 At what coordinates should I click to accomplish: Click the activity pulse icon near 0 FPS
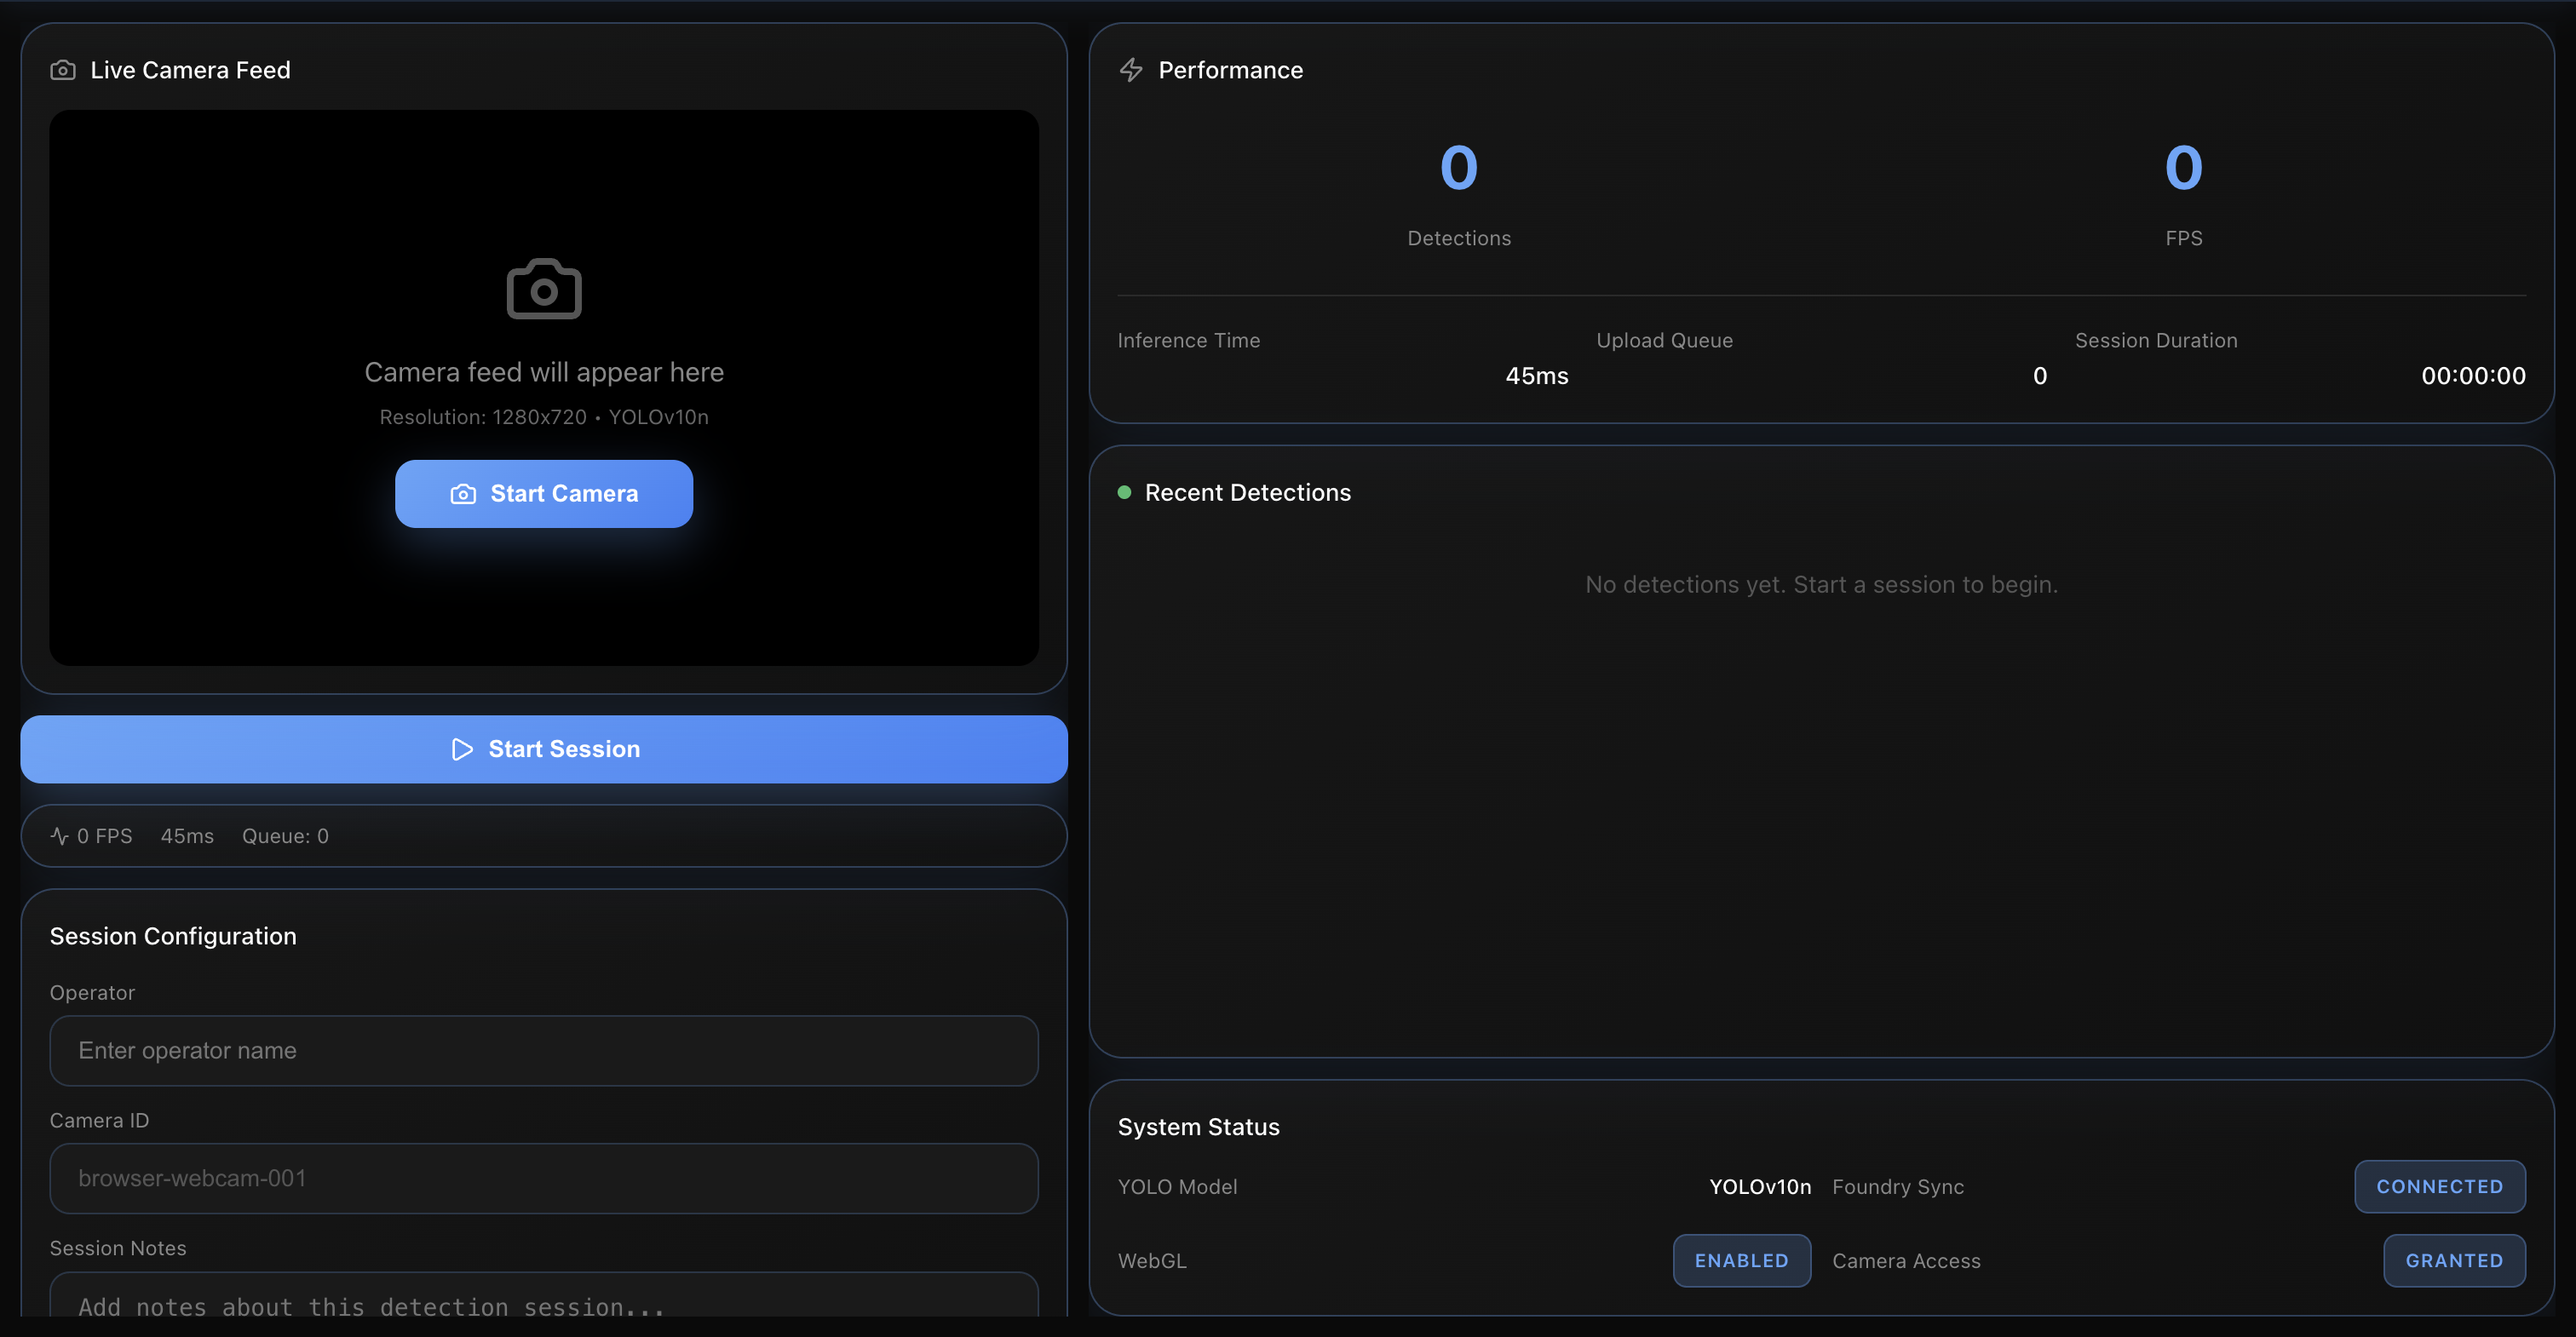(x=59, y=836)
